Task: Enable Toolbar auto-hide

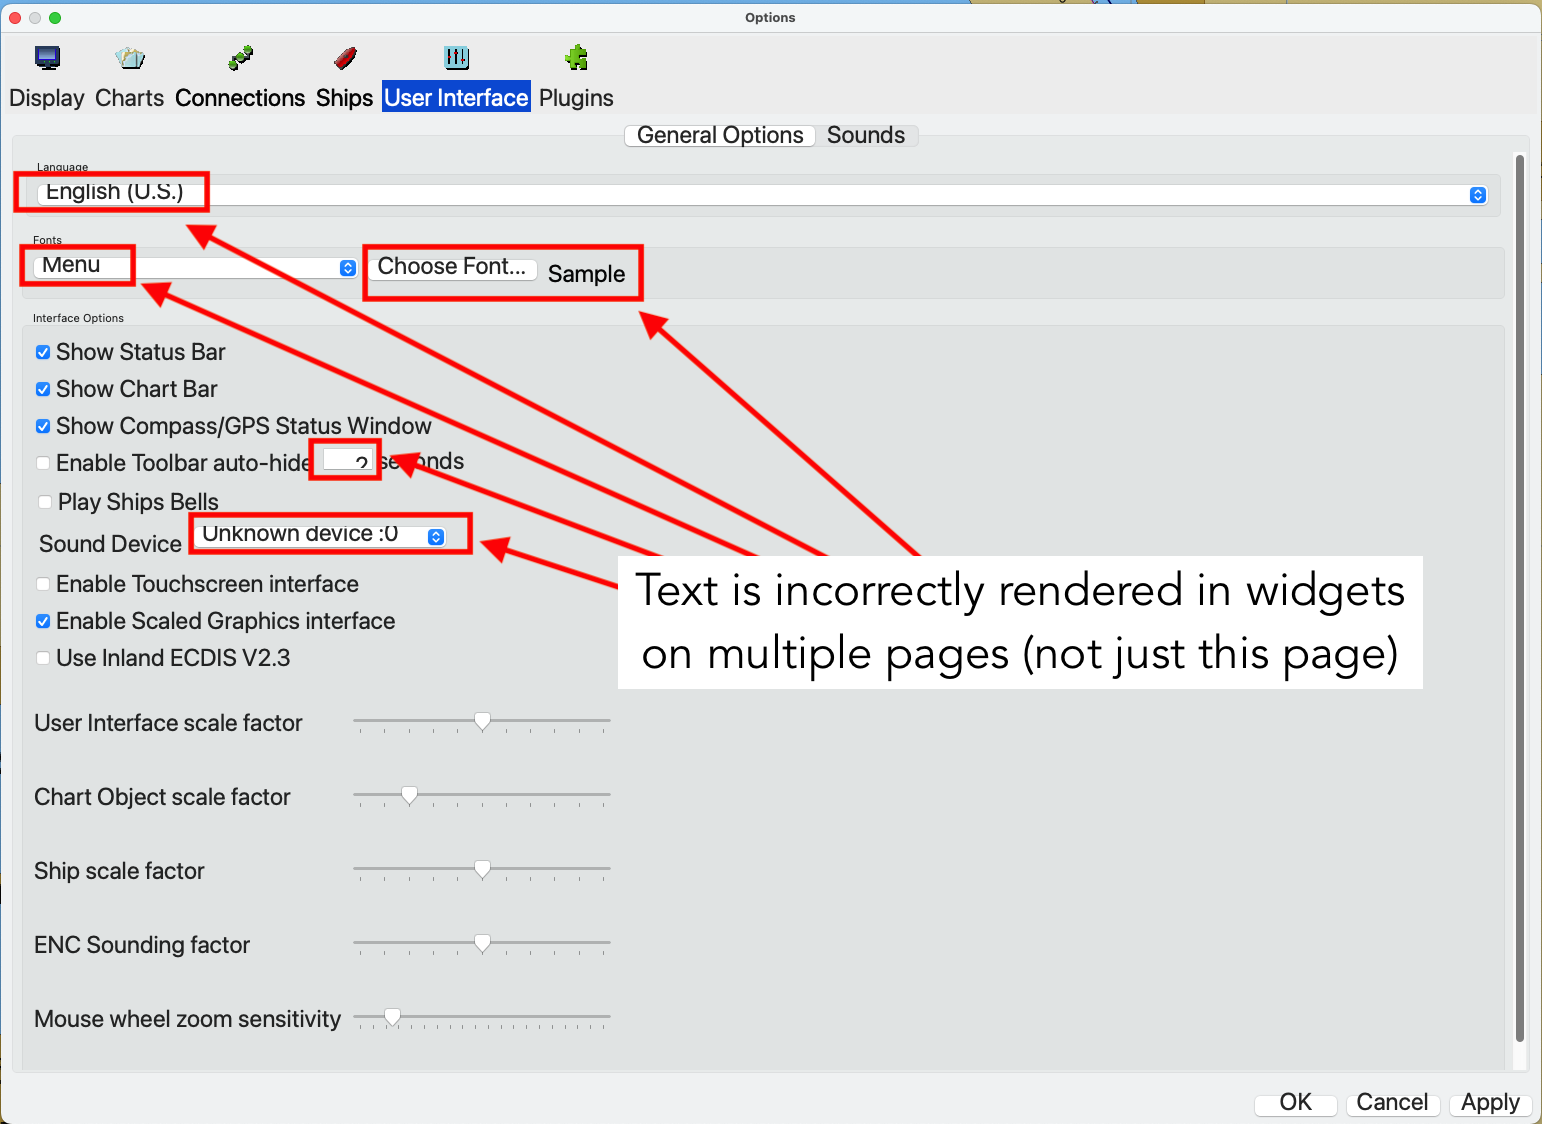Action: (43, 463)
